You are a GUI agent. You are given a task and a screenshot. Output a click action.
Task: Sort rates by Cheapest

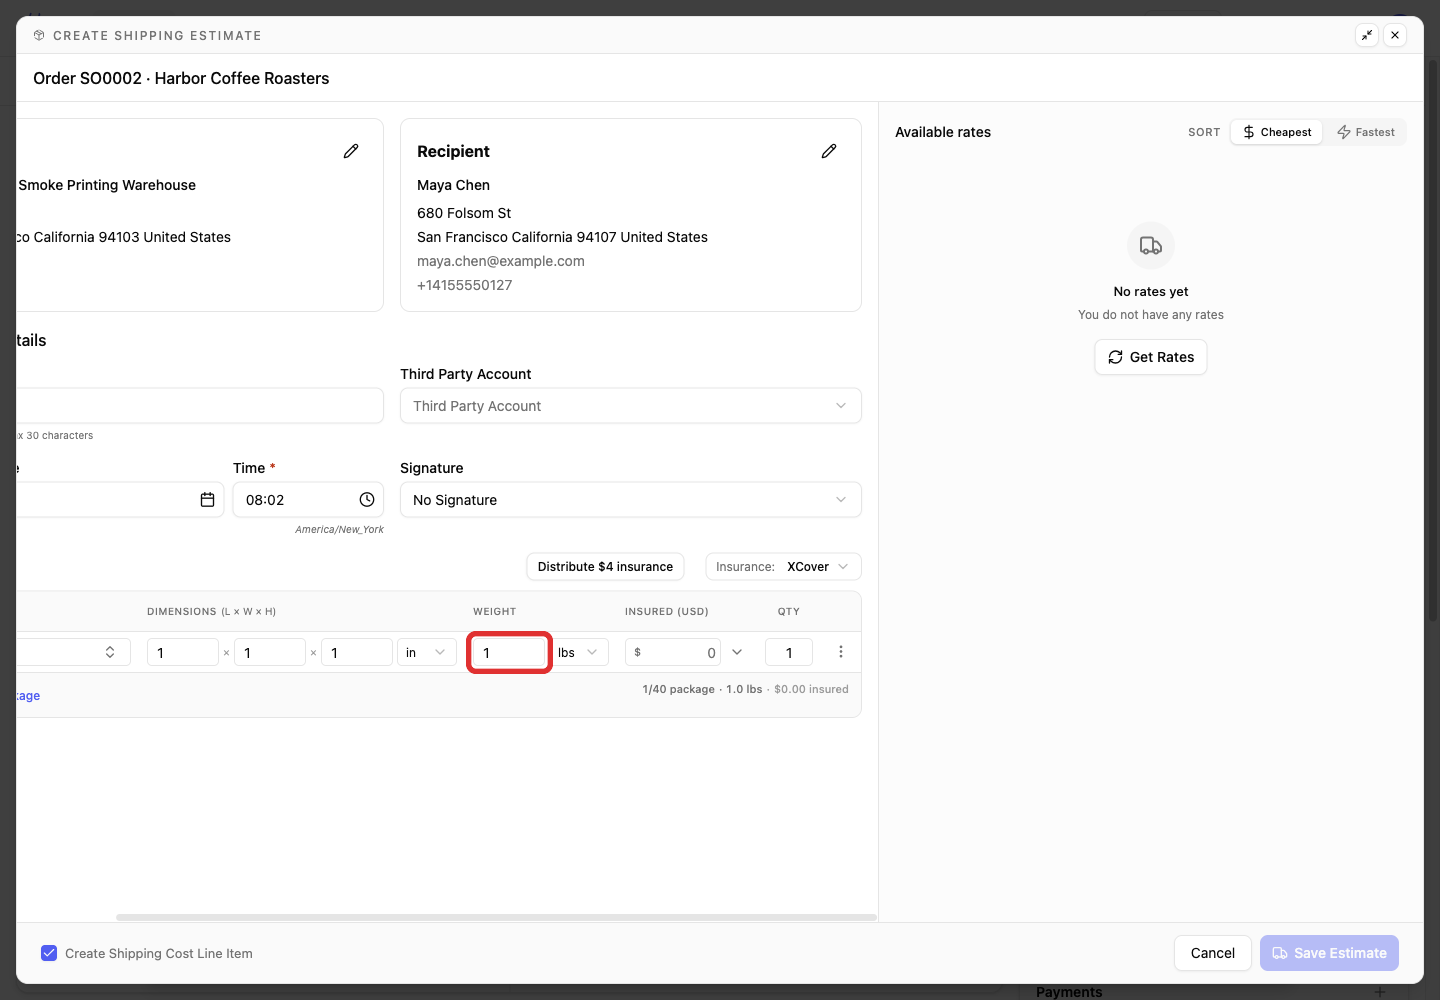[1277, 132]
